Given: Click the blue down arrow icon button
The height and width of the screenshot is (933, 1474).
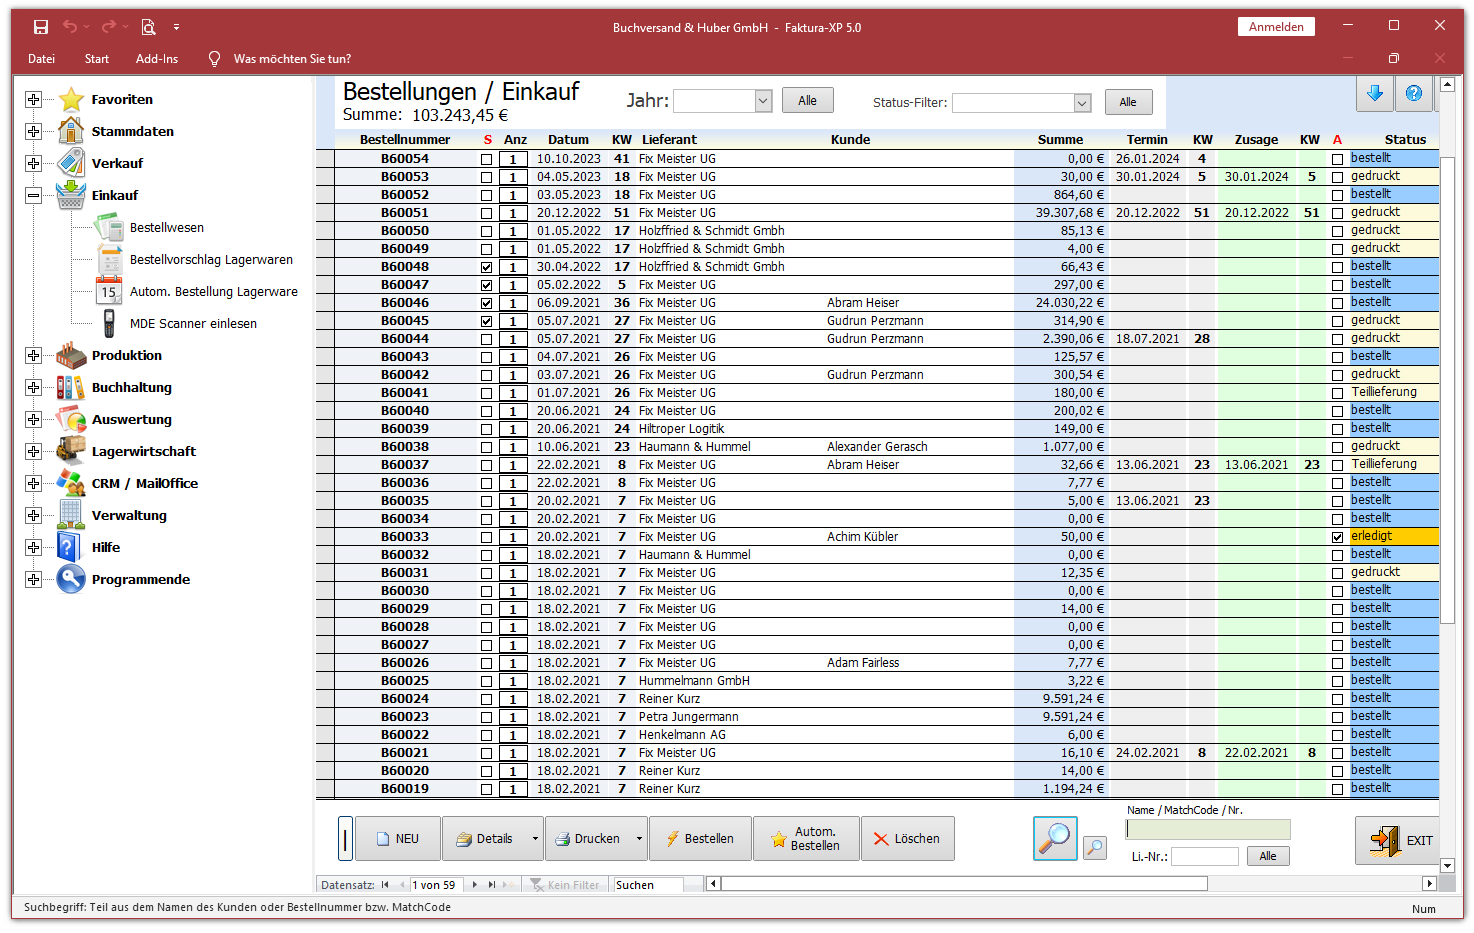Looking at the screenshot, I should tap(1375, 93).
